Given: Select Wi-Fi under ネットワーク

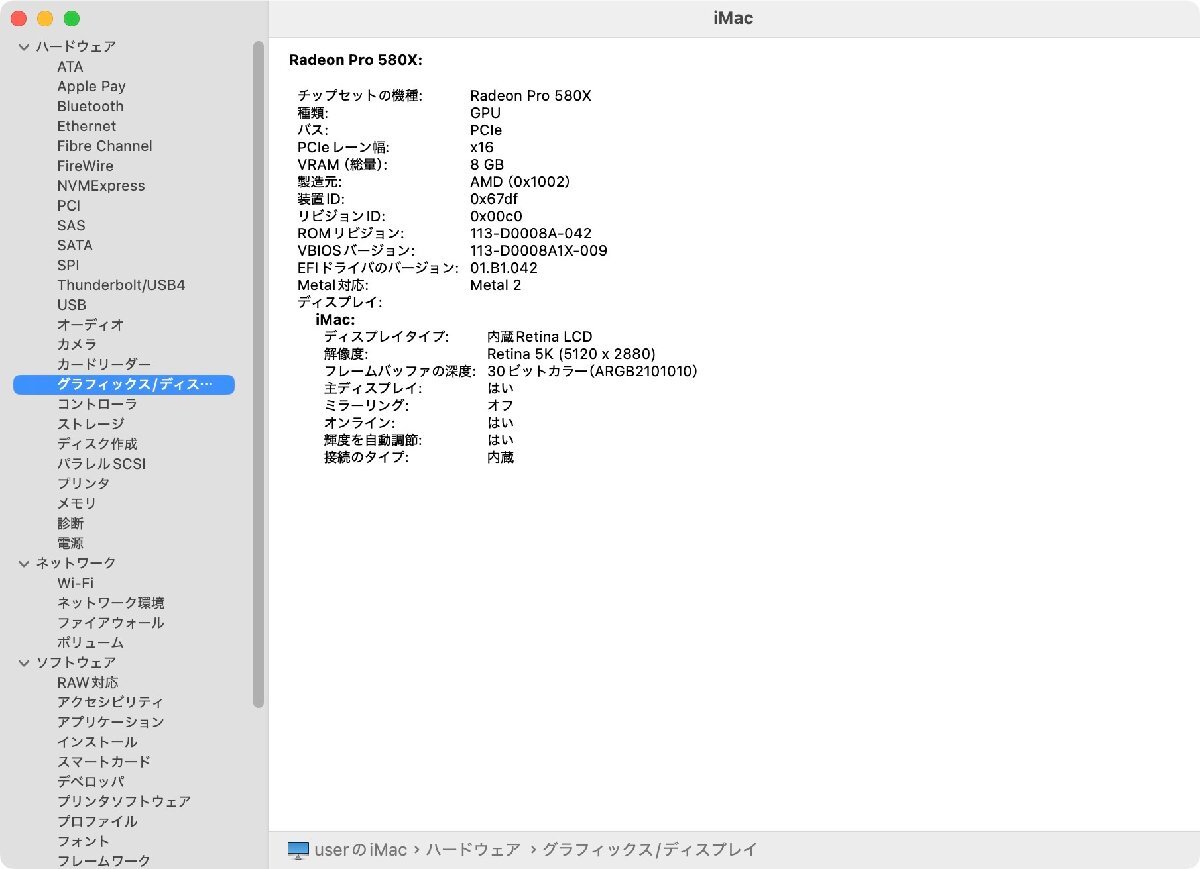Looking at the screenshot, I should click(75, 583).
